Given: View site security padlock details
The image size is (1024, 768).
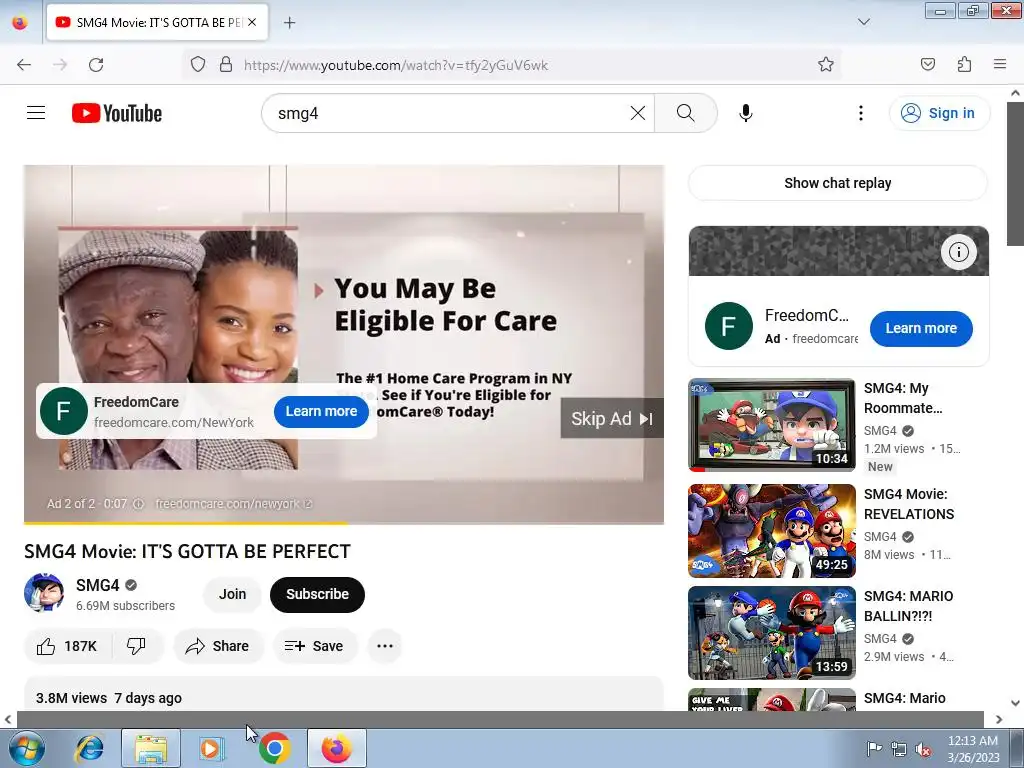Looking at the screenshot, I should pos(226,65).
